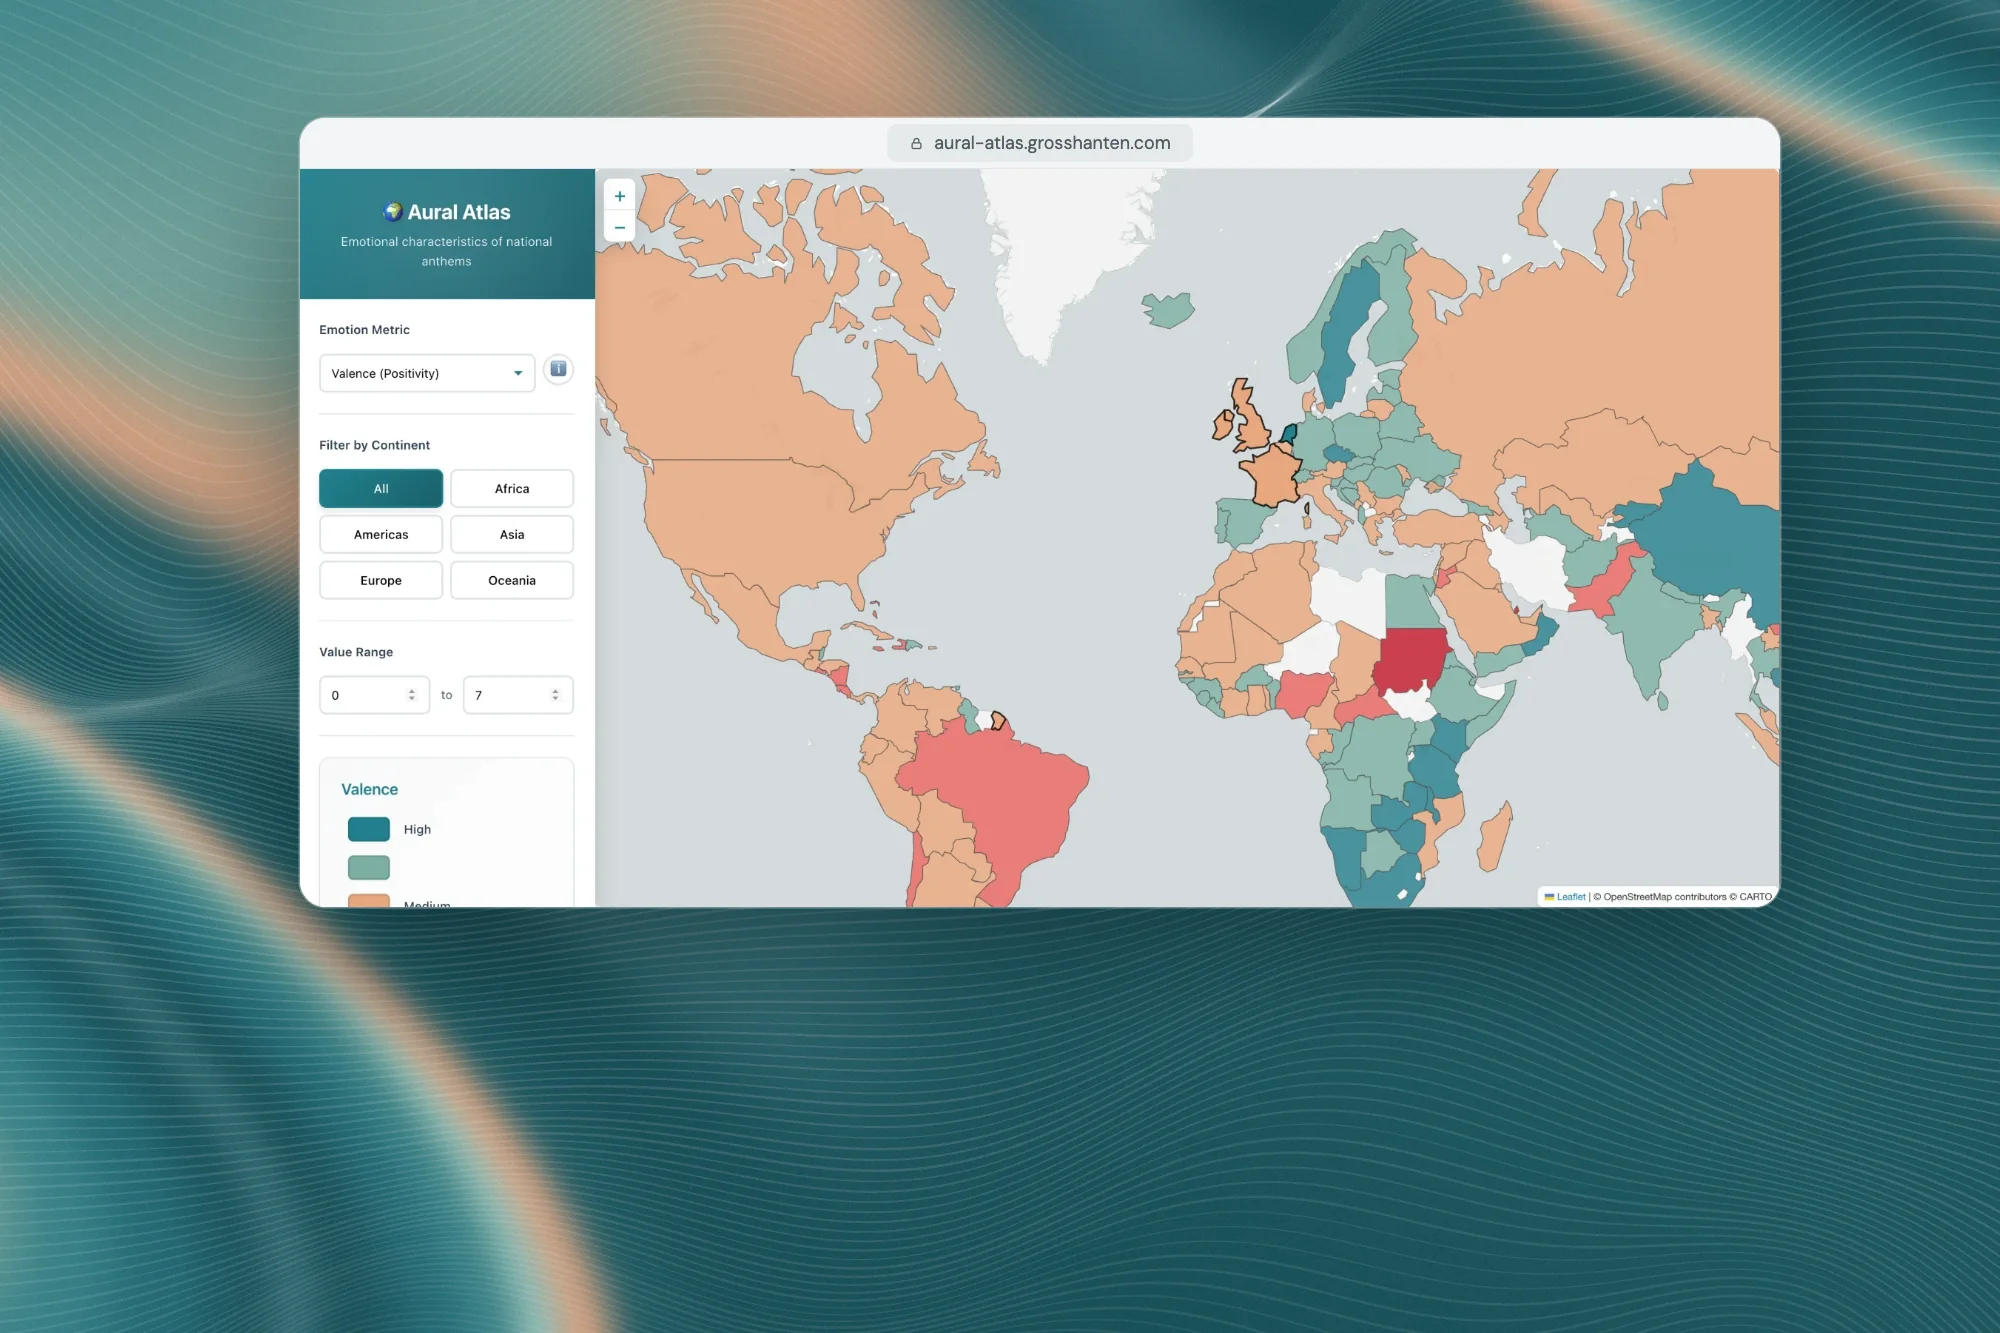Select Sudan on the map
This screenshot has height=1333, width=2000.
click(x=1410, y=660)
